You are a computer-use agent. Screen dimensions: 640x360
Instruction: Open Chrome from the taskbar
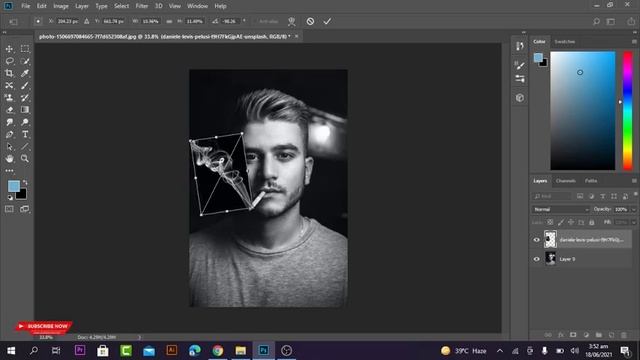point(218,351)
